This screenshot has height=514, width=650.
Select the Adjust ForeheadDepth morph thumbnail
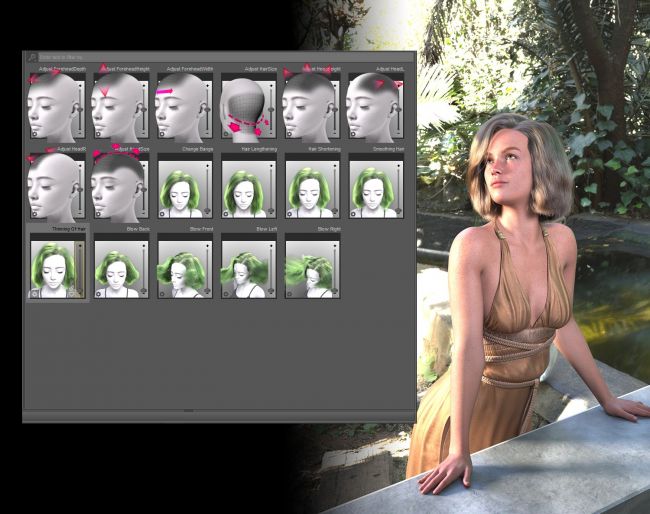52,105
